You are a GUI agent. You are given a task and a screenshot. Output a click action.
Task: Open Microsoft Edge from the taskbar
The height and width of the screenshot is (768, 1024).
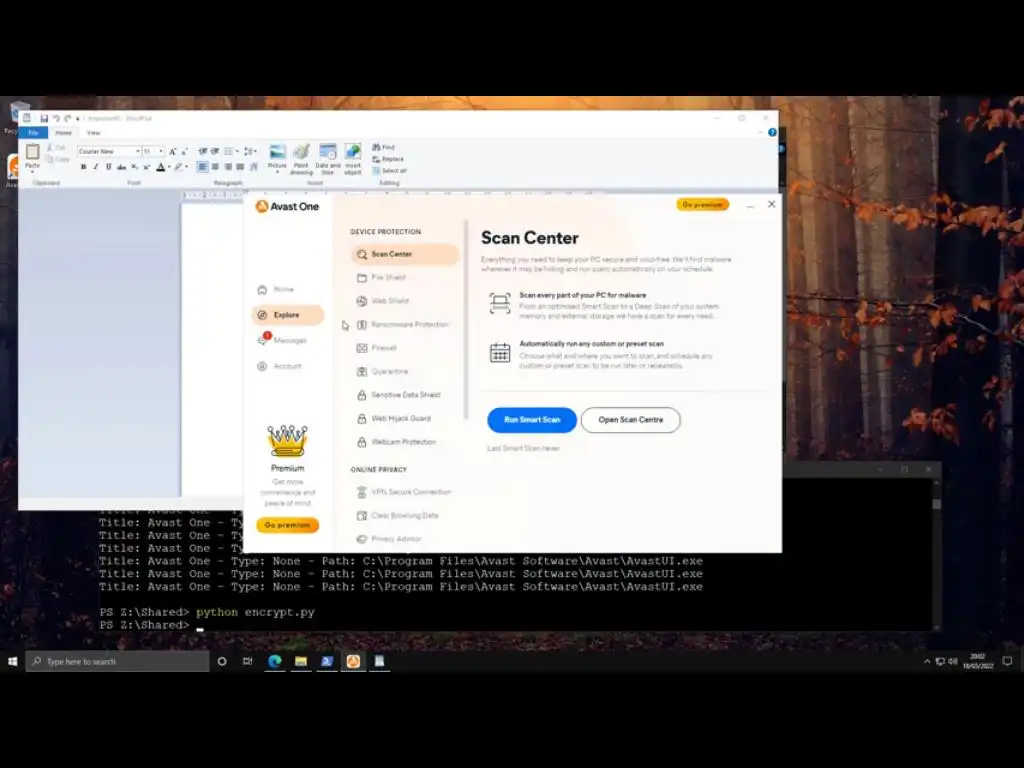(x=275, y=662)
